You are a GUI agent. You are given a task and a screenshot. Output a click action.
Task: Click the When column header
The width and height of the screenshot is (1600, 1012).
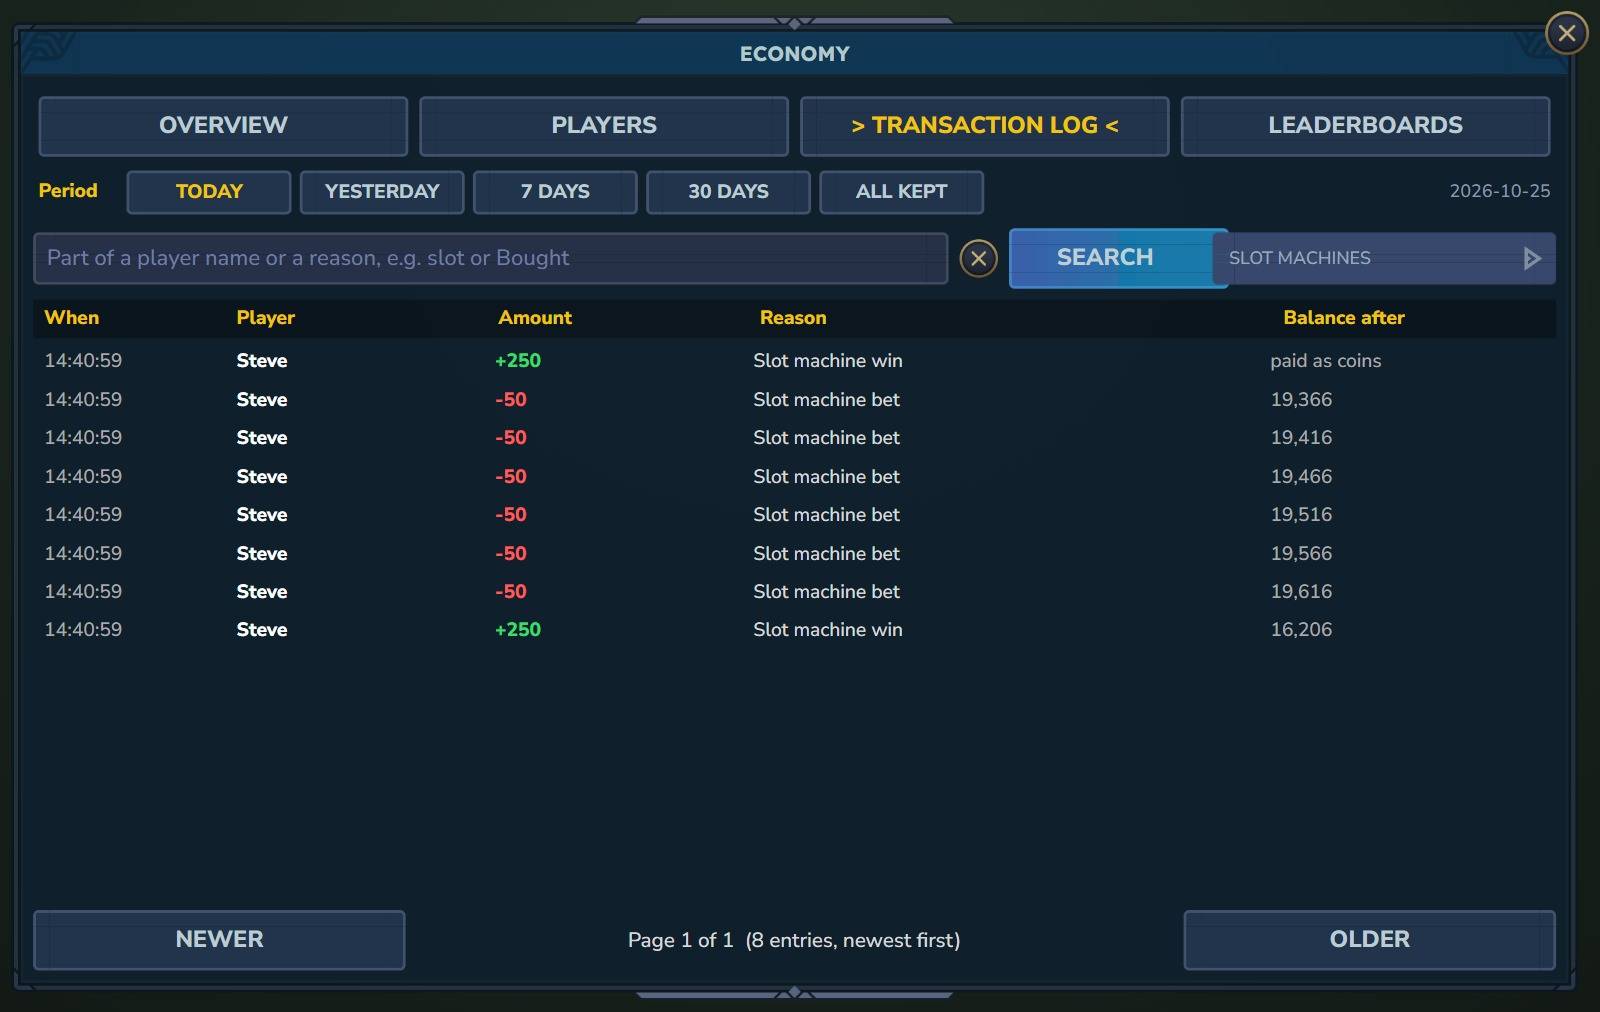click(x=72, y=318)
